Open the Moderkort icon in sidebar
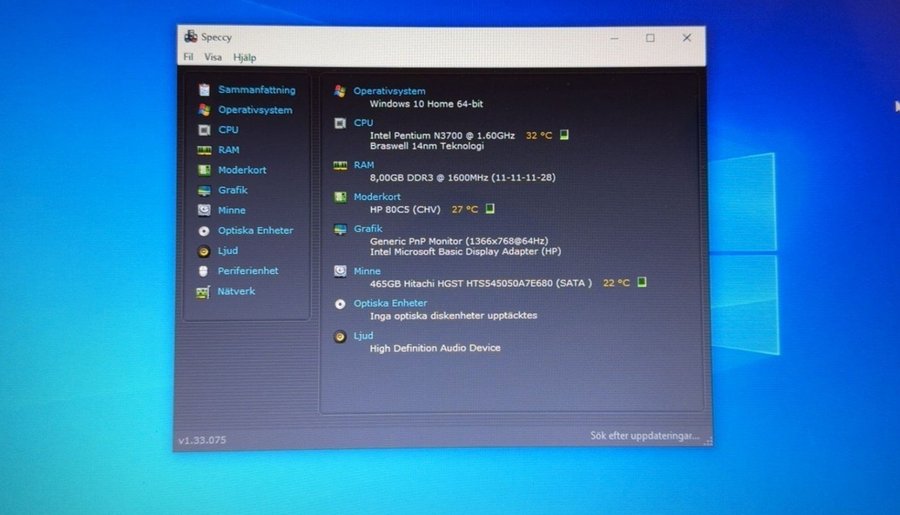 click(204, 170)
